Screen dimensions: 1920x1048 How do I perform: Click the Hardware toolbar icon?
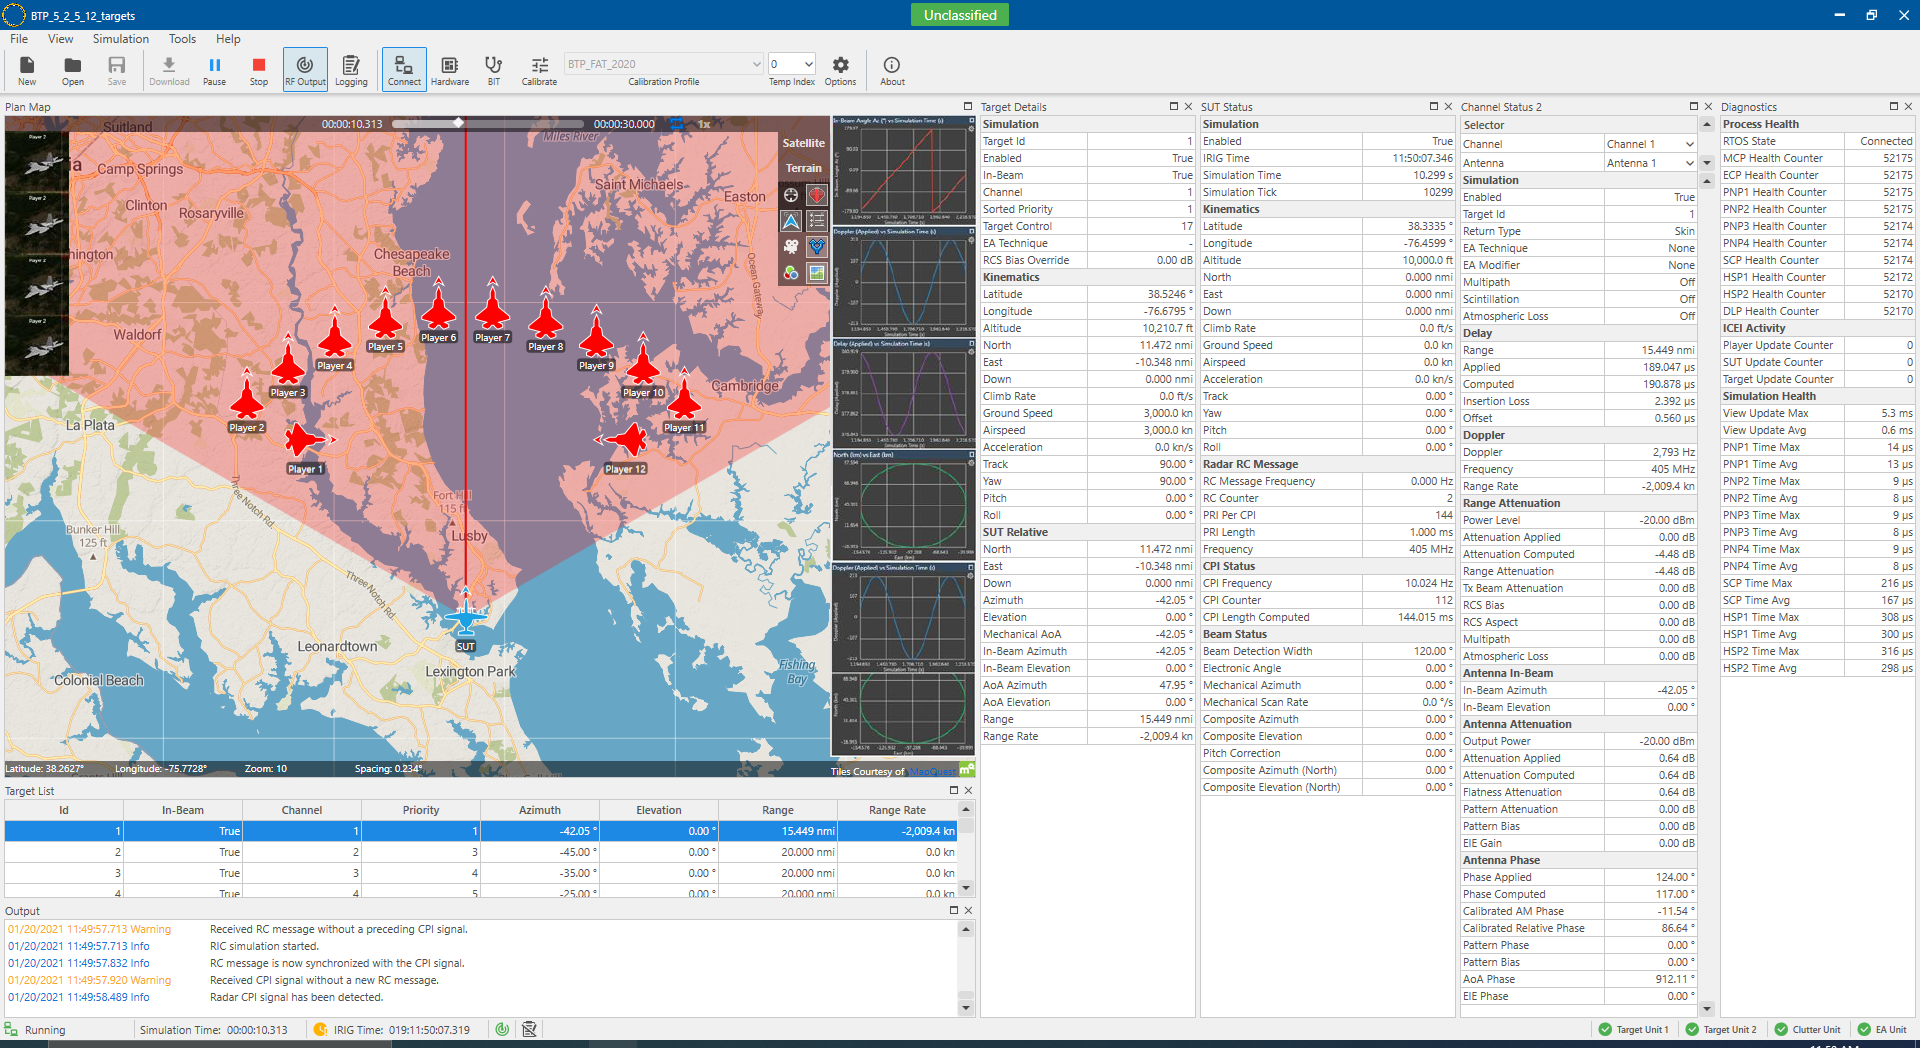click(x=449, y=68)
